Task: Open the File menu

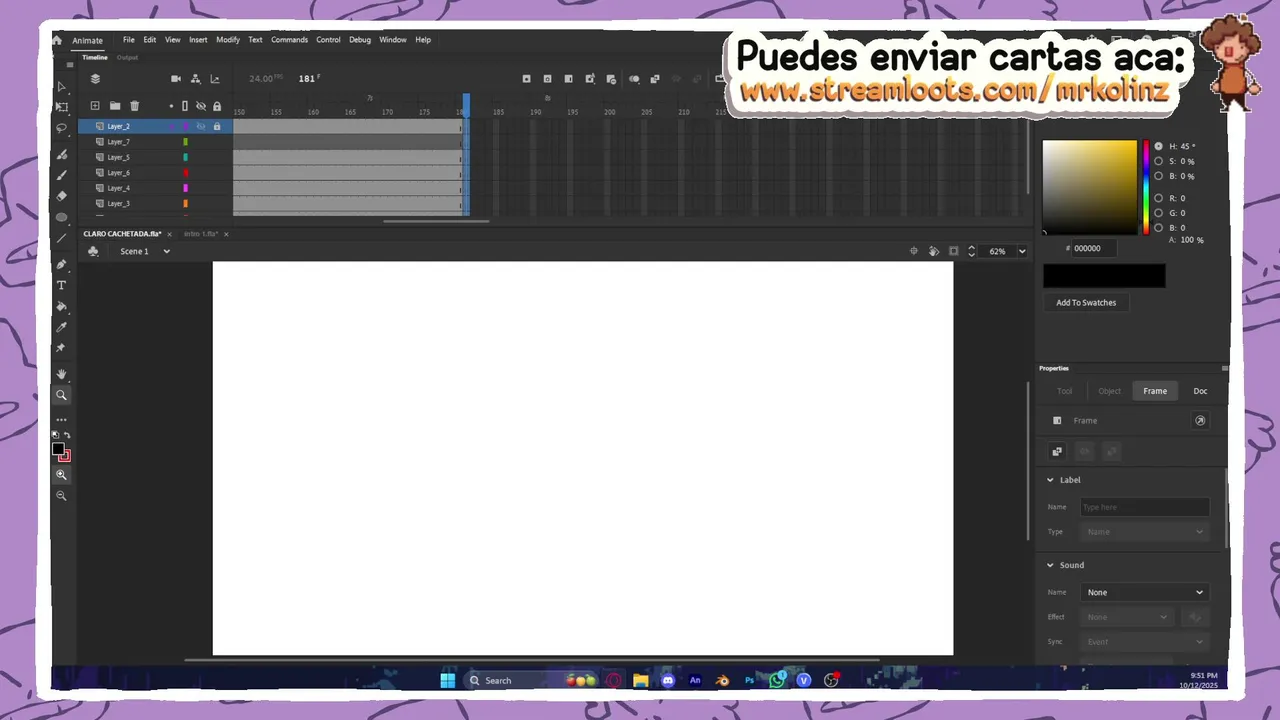Action: click(129, 40)
